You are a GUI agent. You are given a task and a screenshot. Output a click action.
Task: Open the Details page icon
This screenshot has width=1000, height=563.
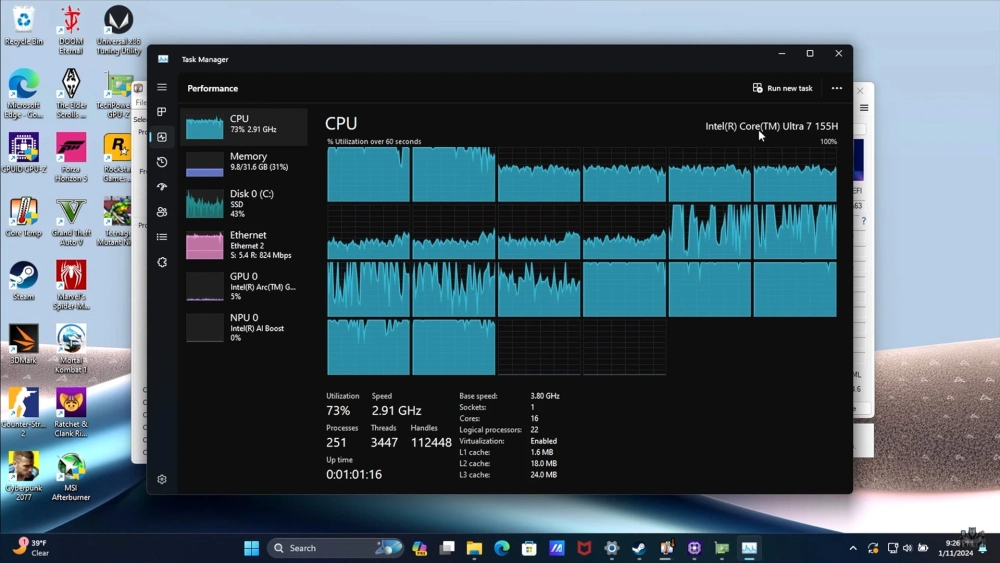pos(162,237)
